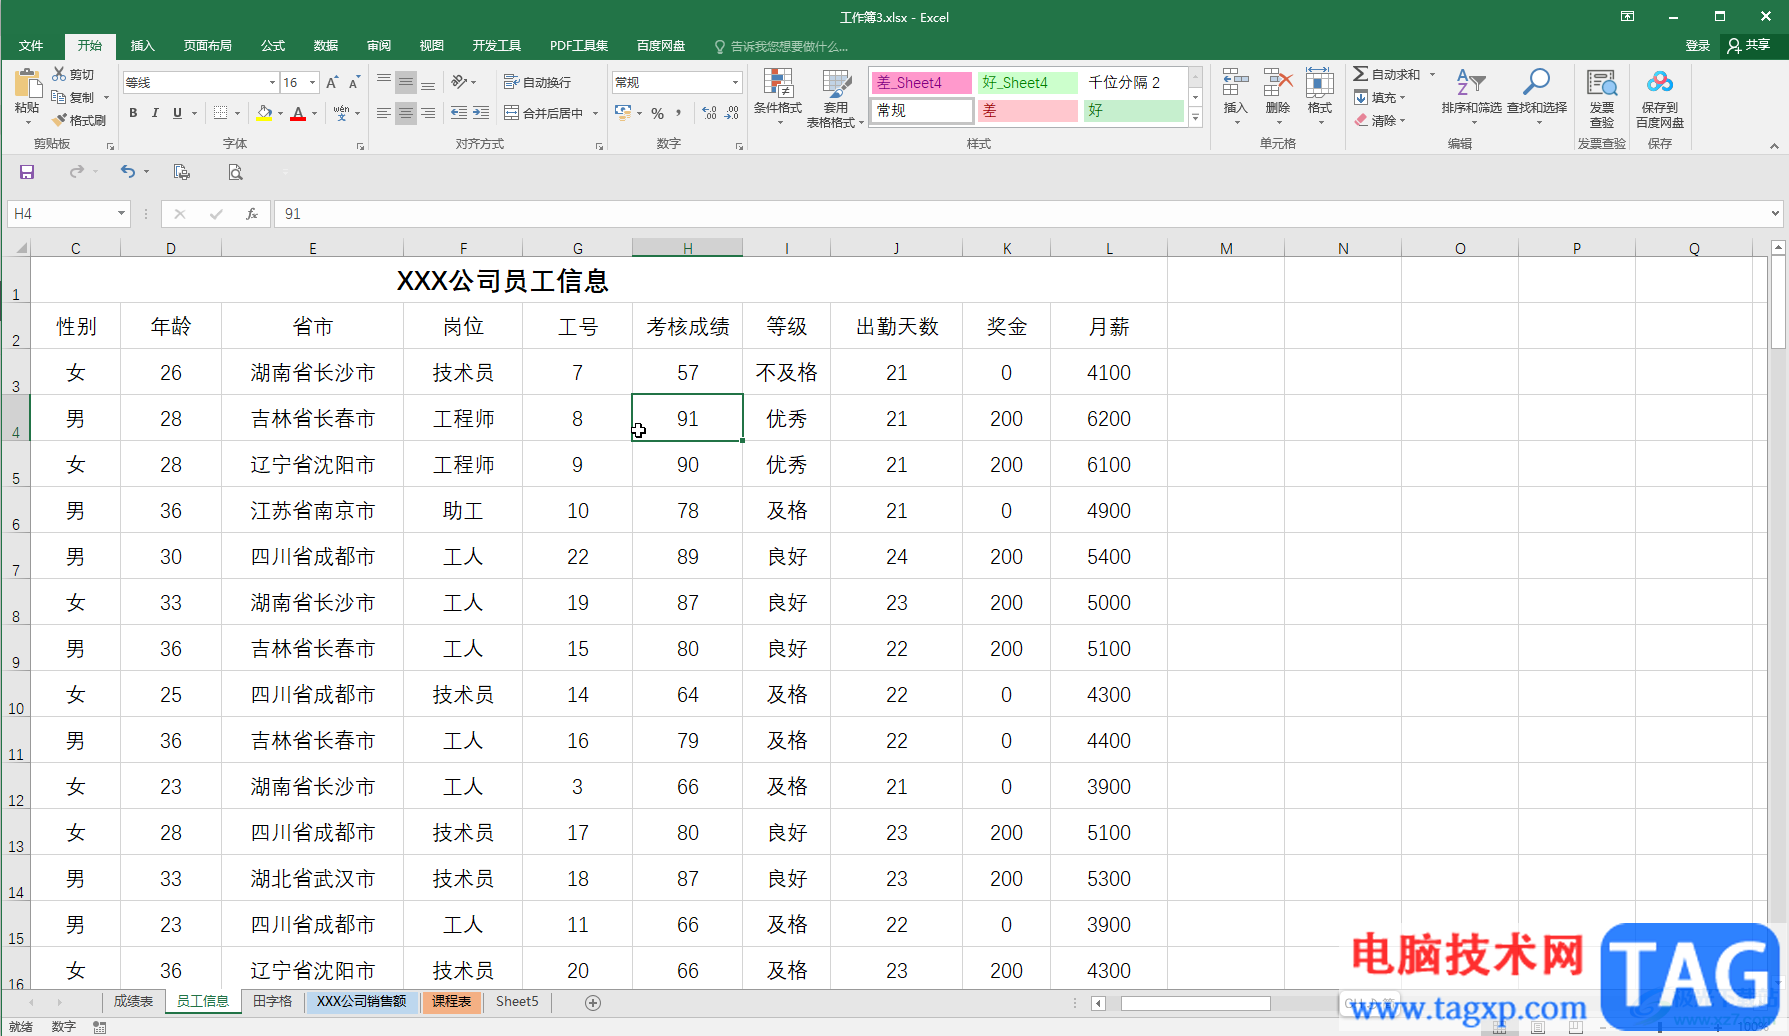Click the increase decimal places icon
This screenshot has height=1036, width=1789.
[x=709, y=113]
